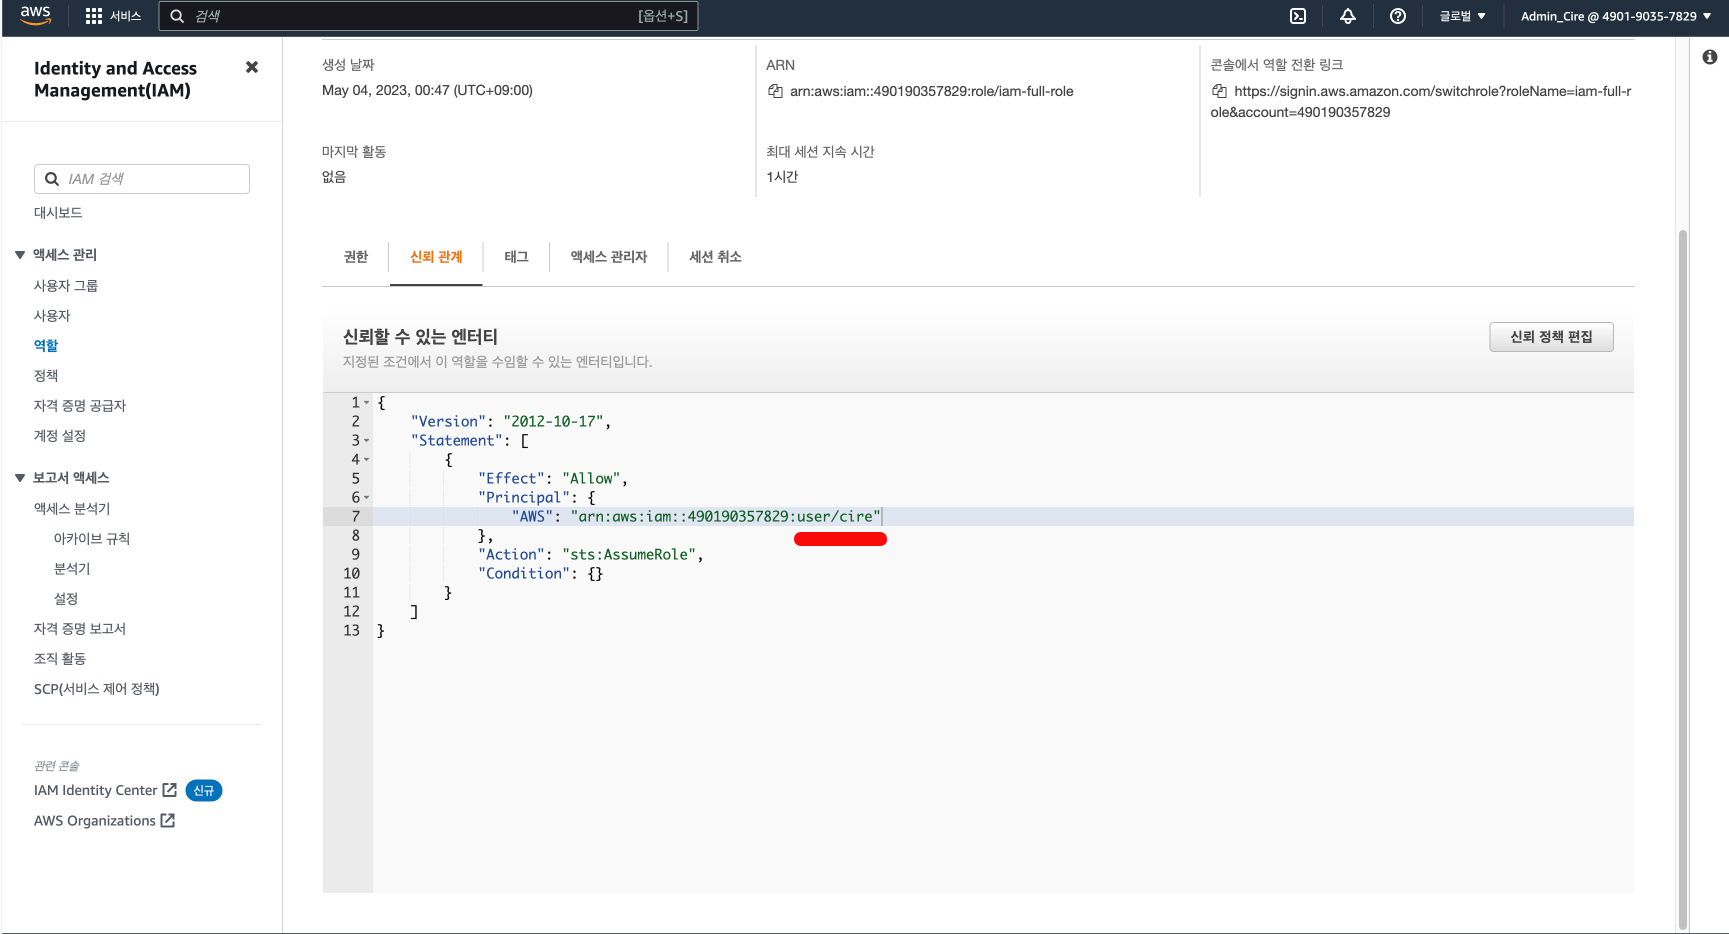Open 사용자 그룹 in the sidebar
Image resolution: width=1729 pixels, height=934 pixels.
tap(66, 286)
